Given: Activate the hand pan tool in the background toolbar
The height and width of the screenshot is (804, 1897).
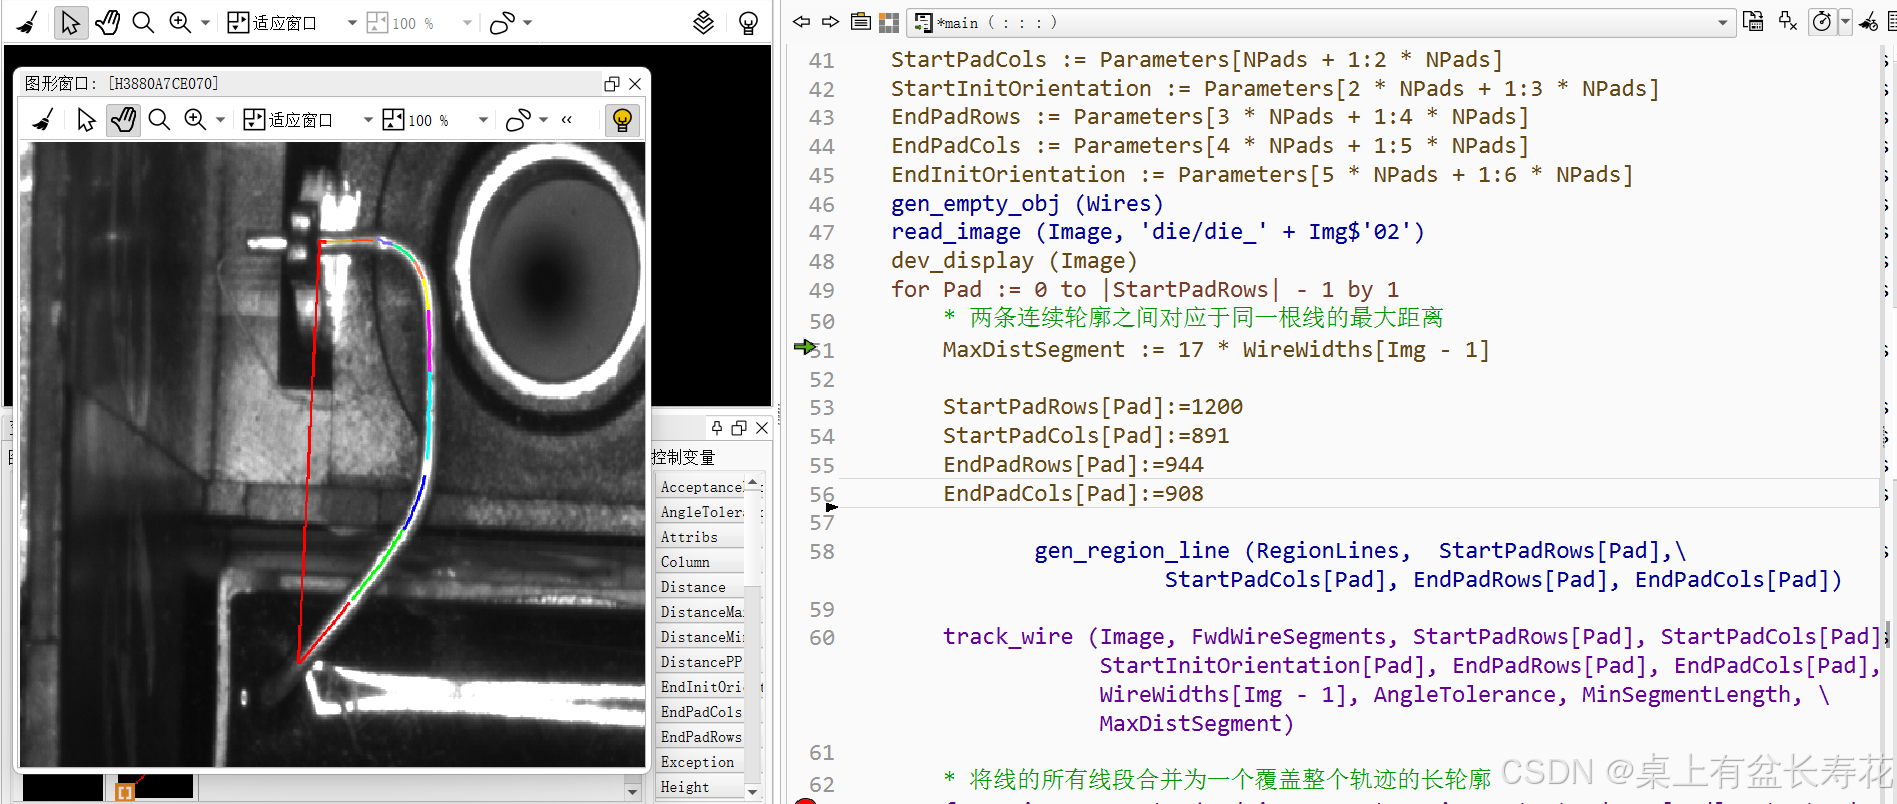Looking at the screenshot, I should [x=107, y=22].
